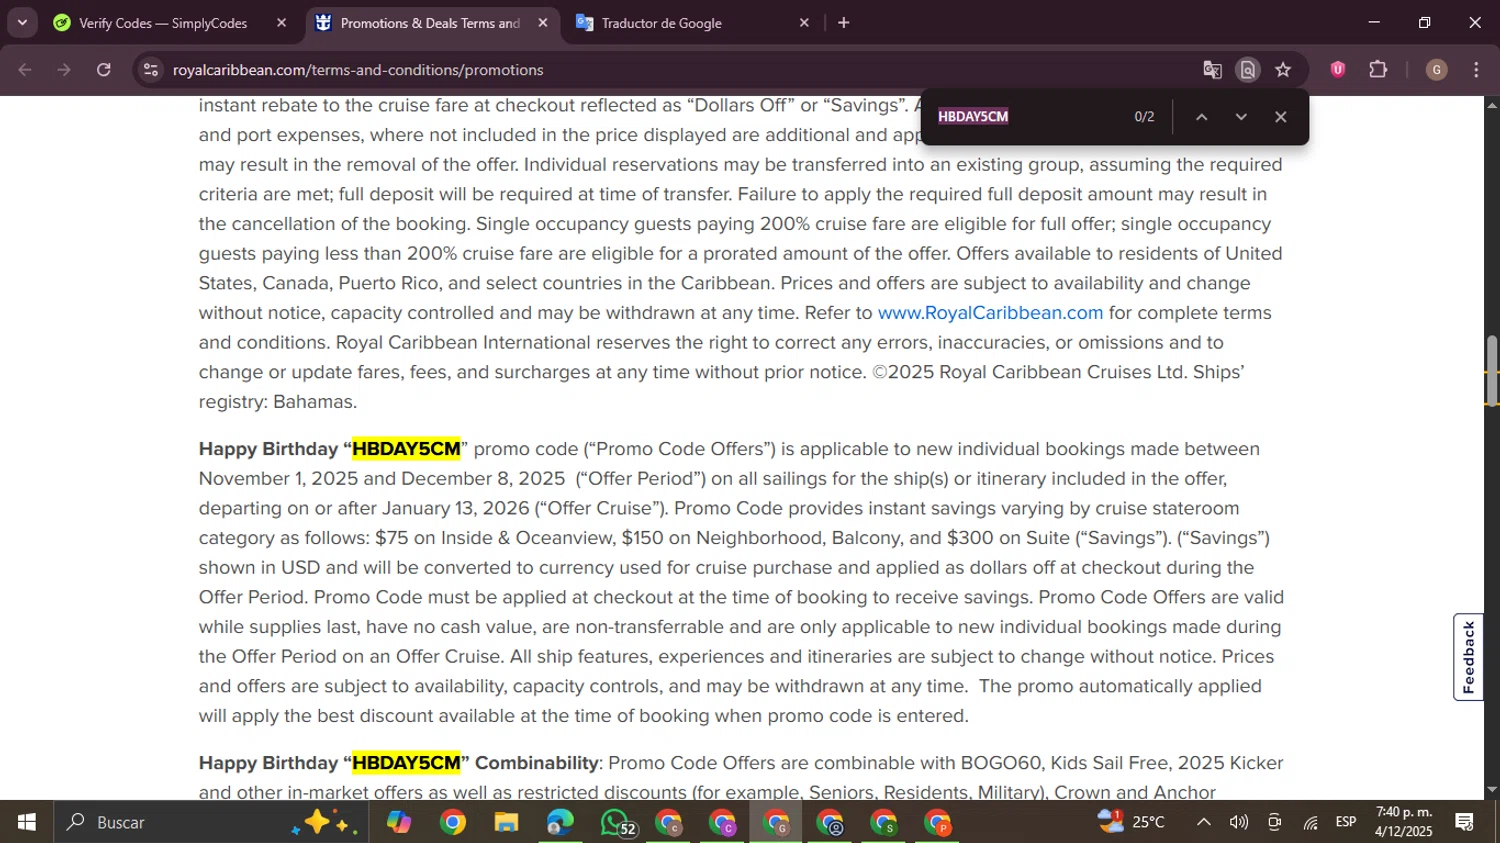Open the Chrome profile avatar G
The height and width of the screenshot is (843, 1500).
point(1437,70)
